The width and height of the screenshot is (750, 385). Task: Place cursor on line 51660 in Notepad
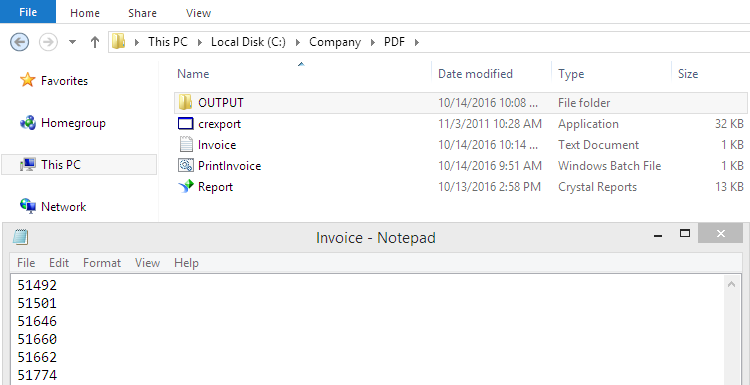pyautogui.click(x=37, y=339)
